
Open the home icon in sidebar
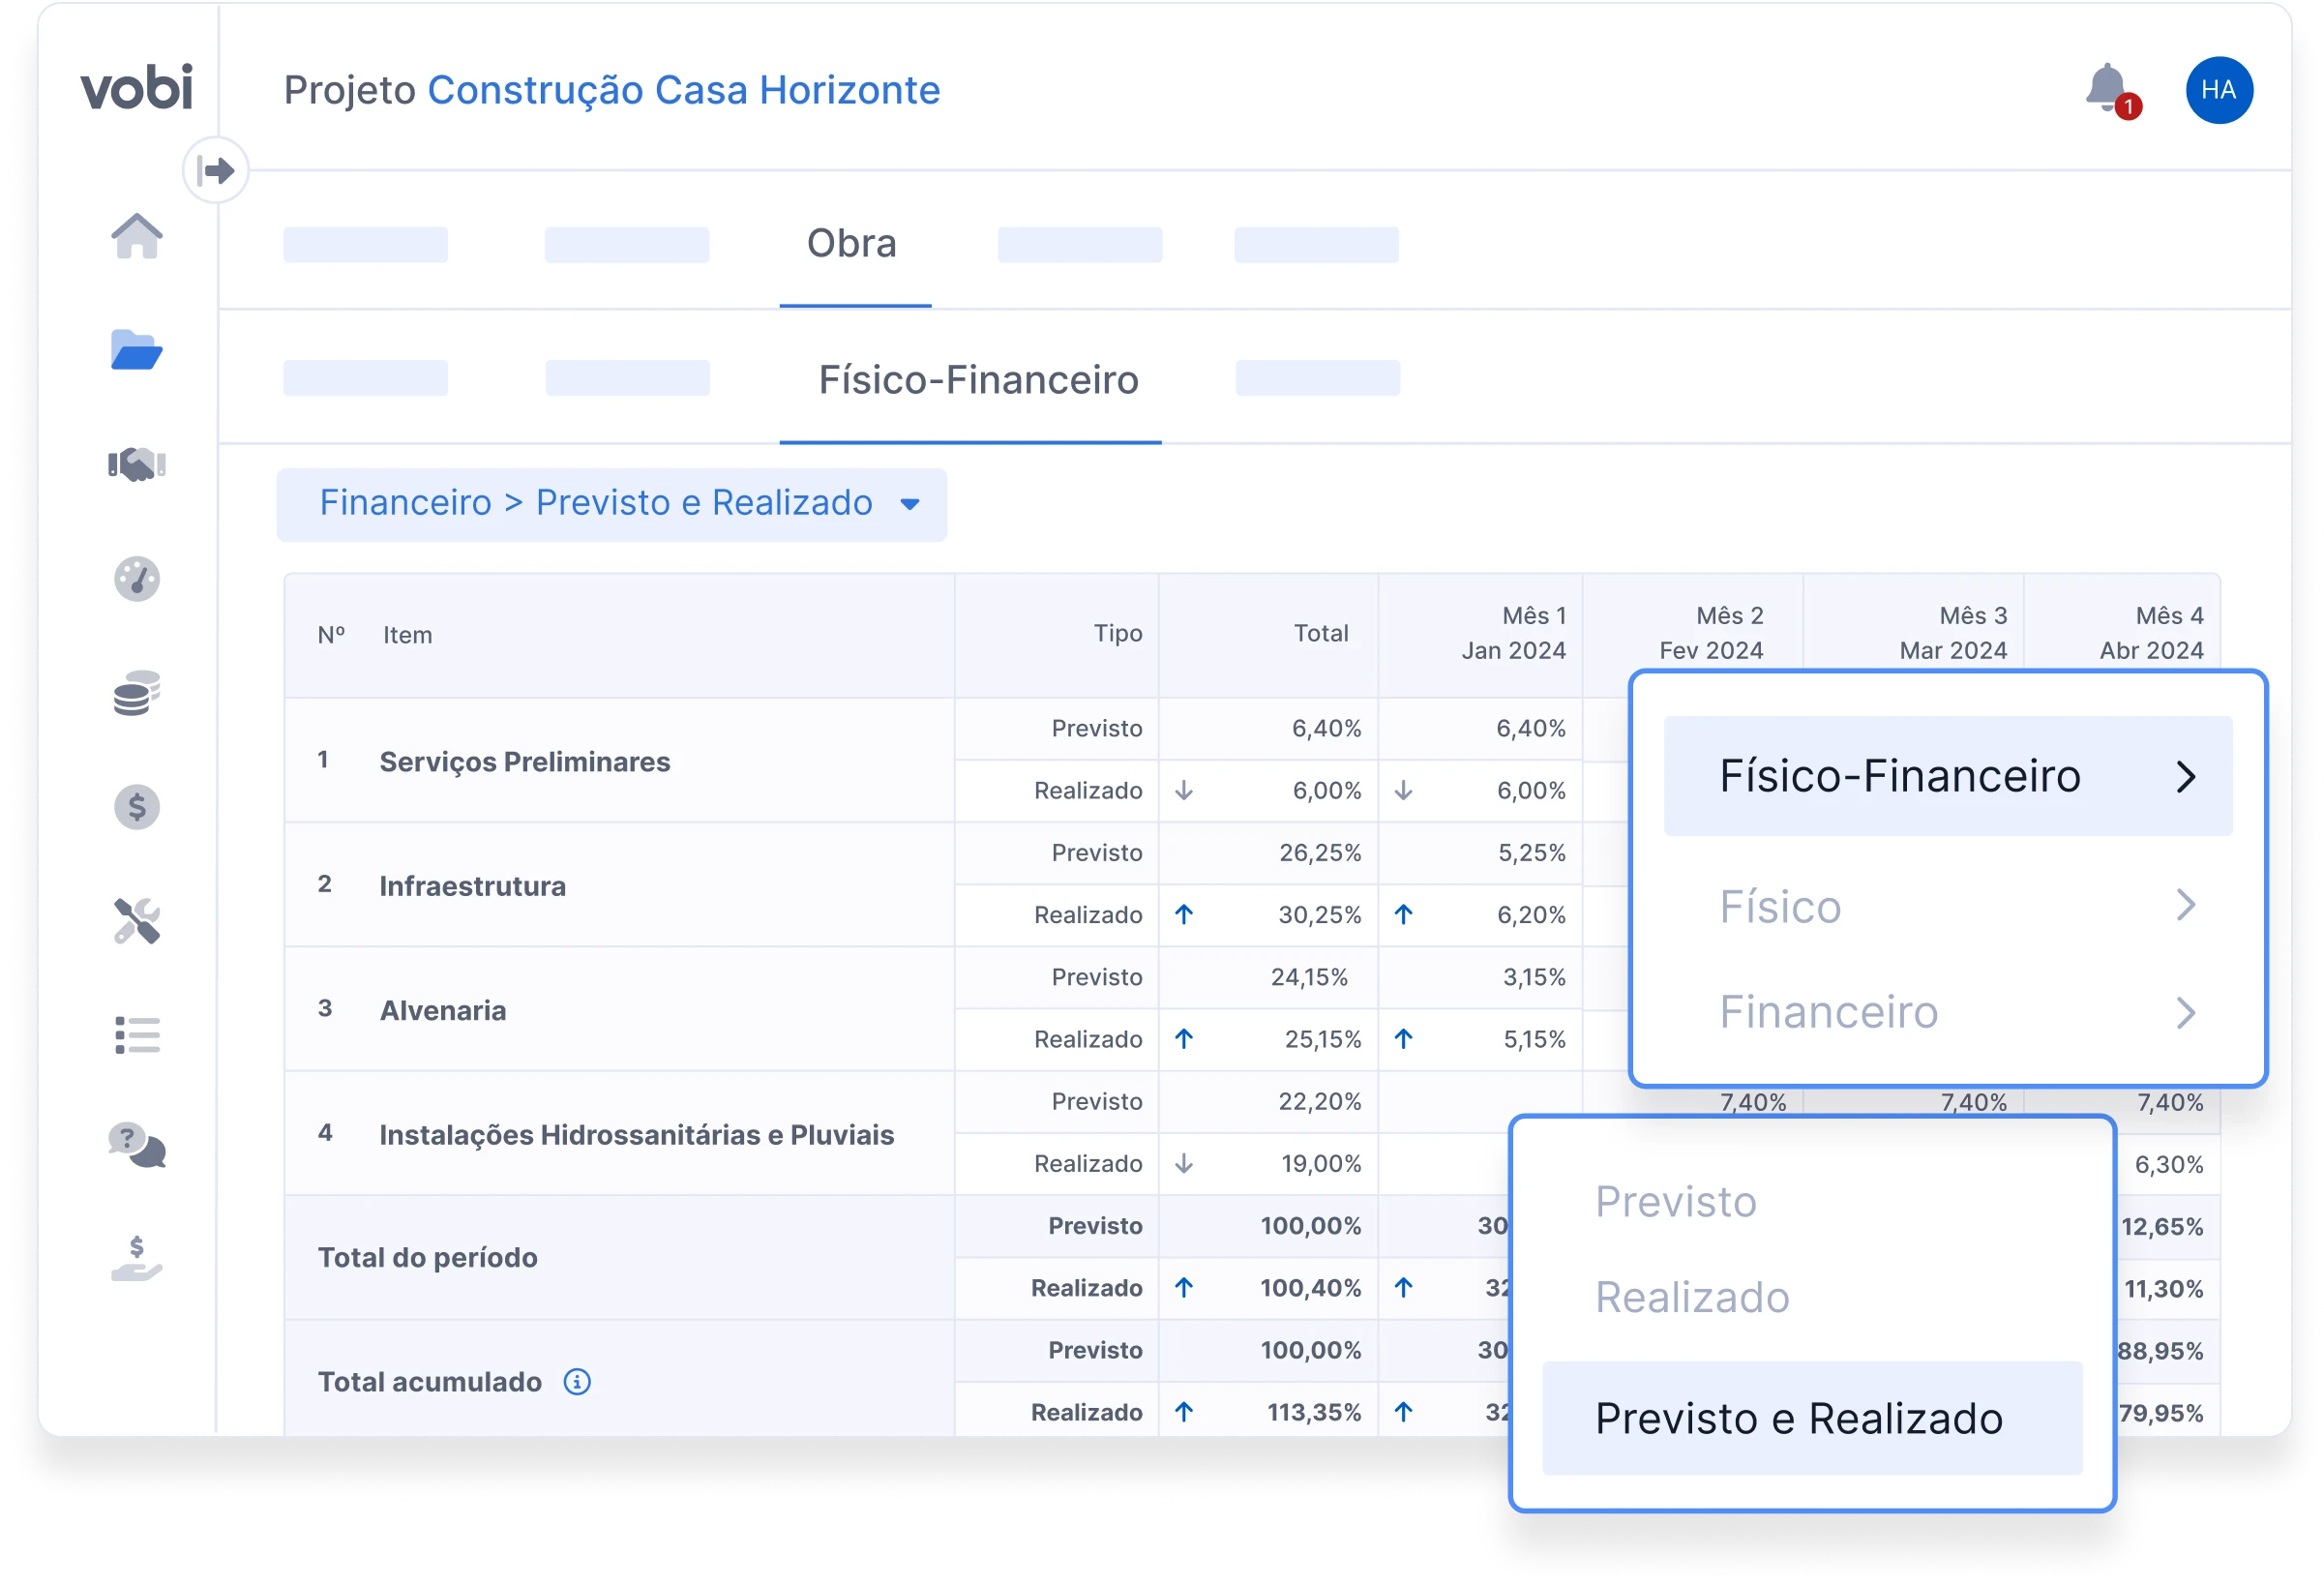click(x=137, y=236)
